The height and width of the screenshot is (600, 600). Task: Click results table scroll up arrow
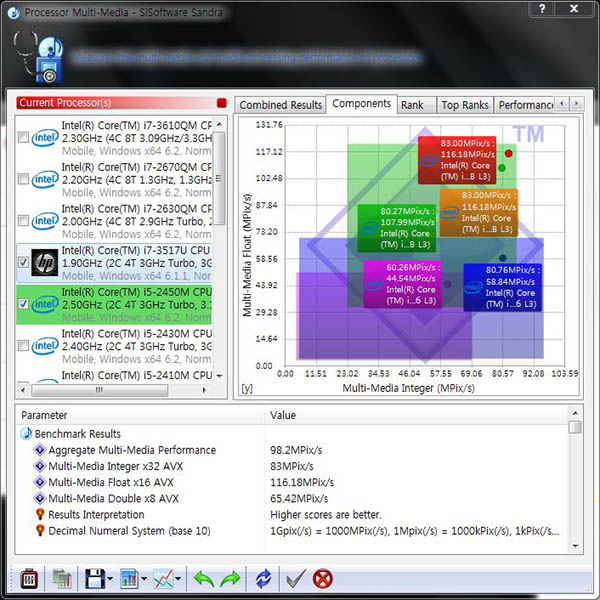click(x=575, y=413)
